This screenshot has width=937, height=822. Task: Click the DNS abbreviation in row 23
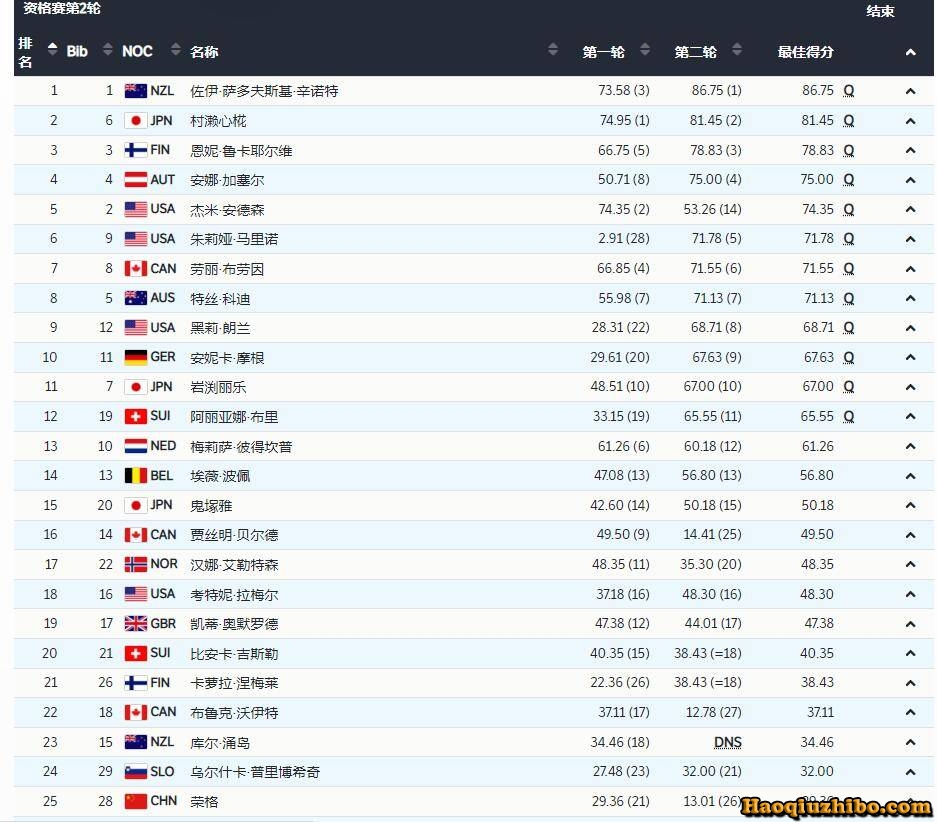click(x=727, y=742)
